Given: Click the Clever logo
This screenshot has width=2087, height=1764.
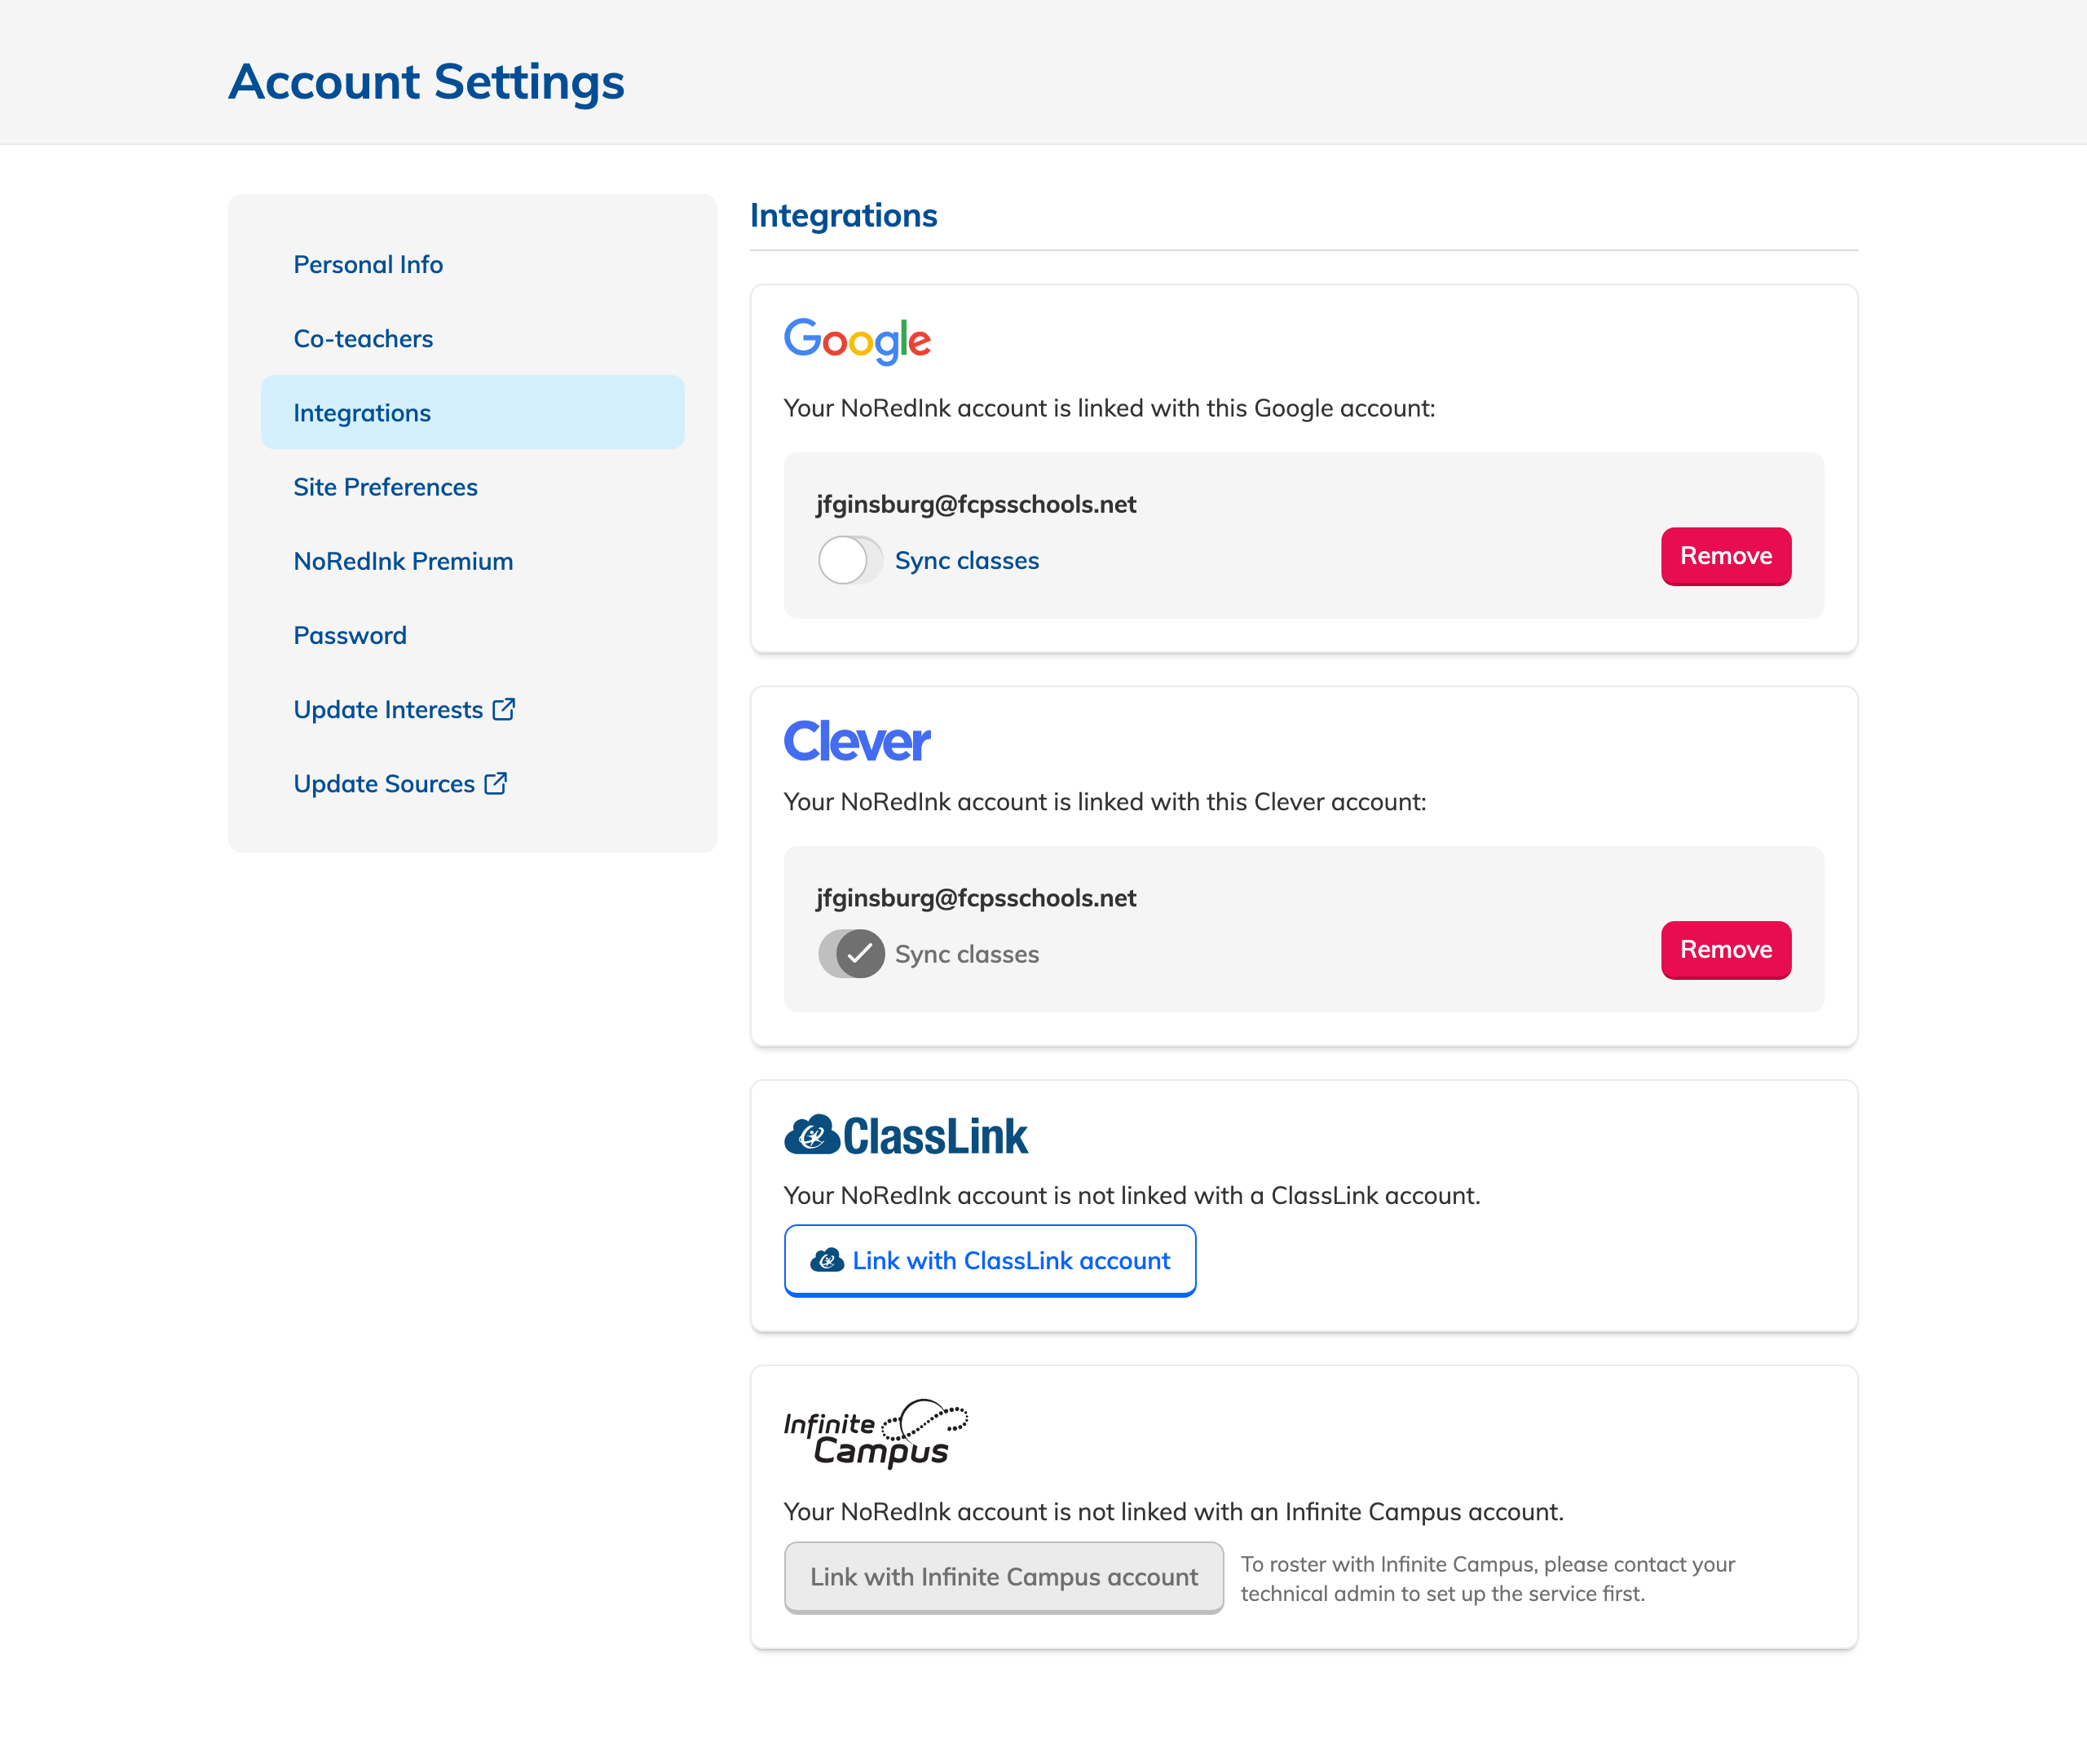Looking at the screenshot, I should click(857, 742).
